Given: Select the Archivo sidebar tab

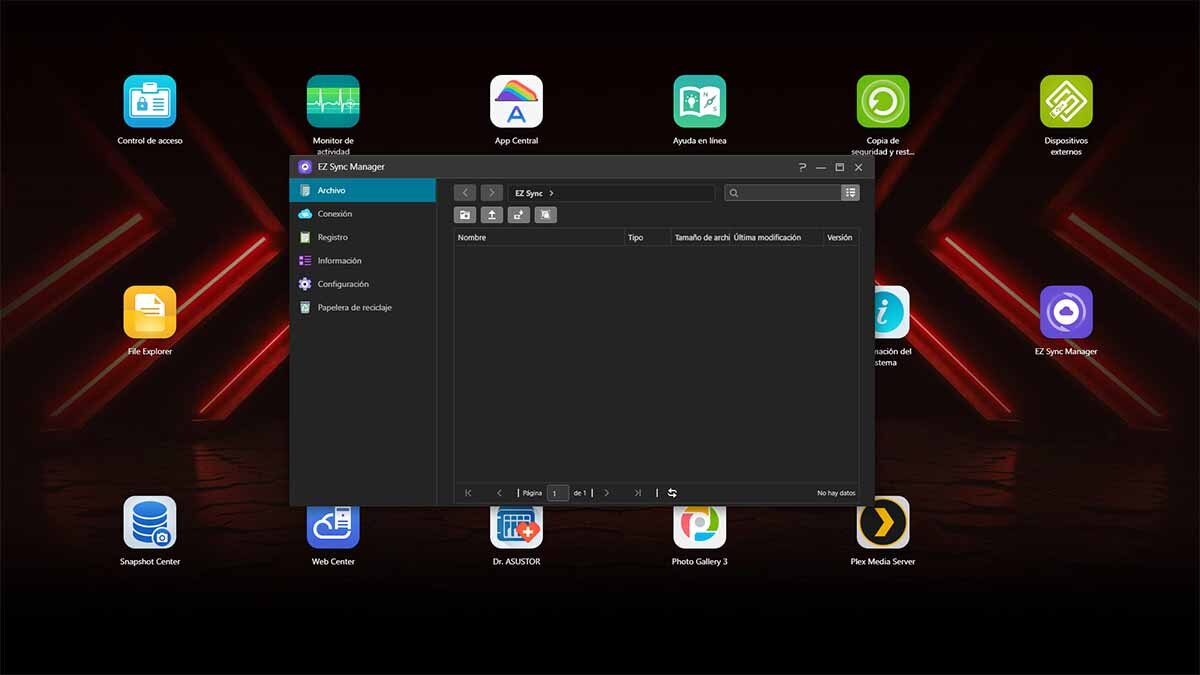Looking at the screenshot, I should (363, 190).
